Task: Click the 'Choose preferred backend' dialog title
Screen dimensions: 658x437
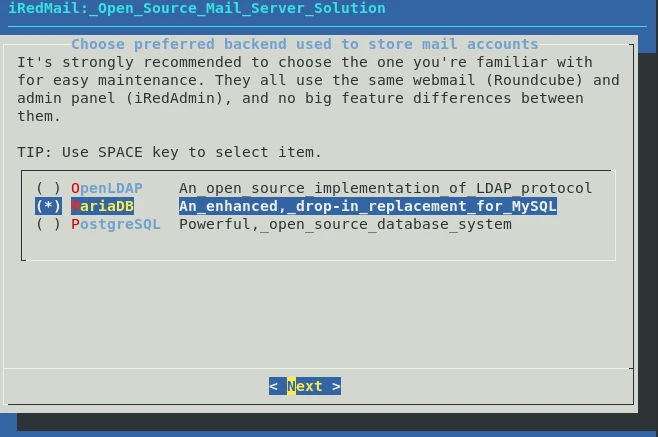Action: 305,44
